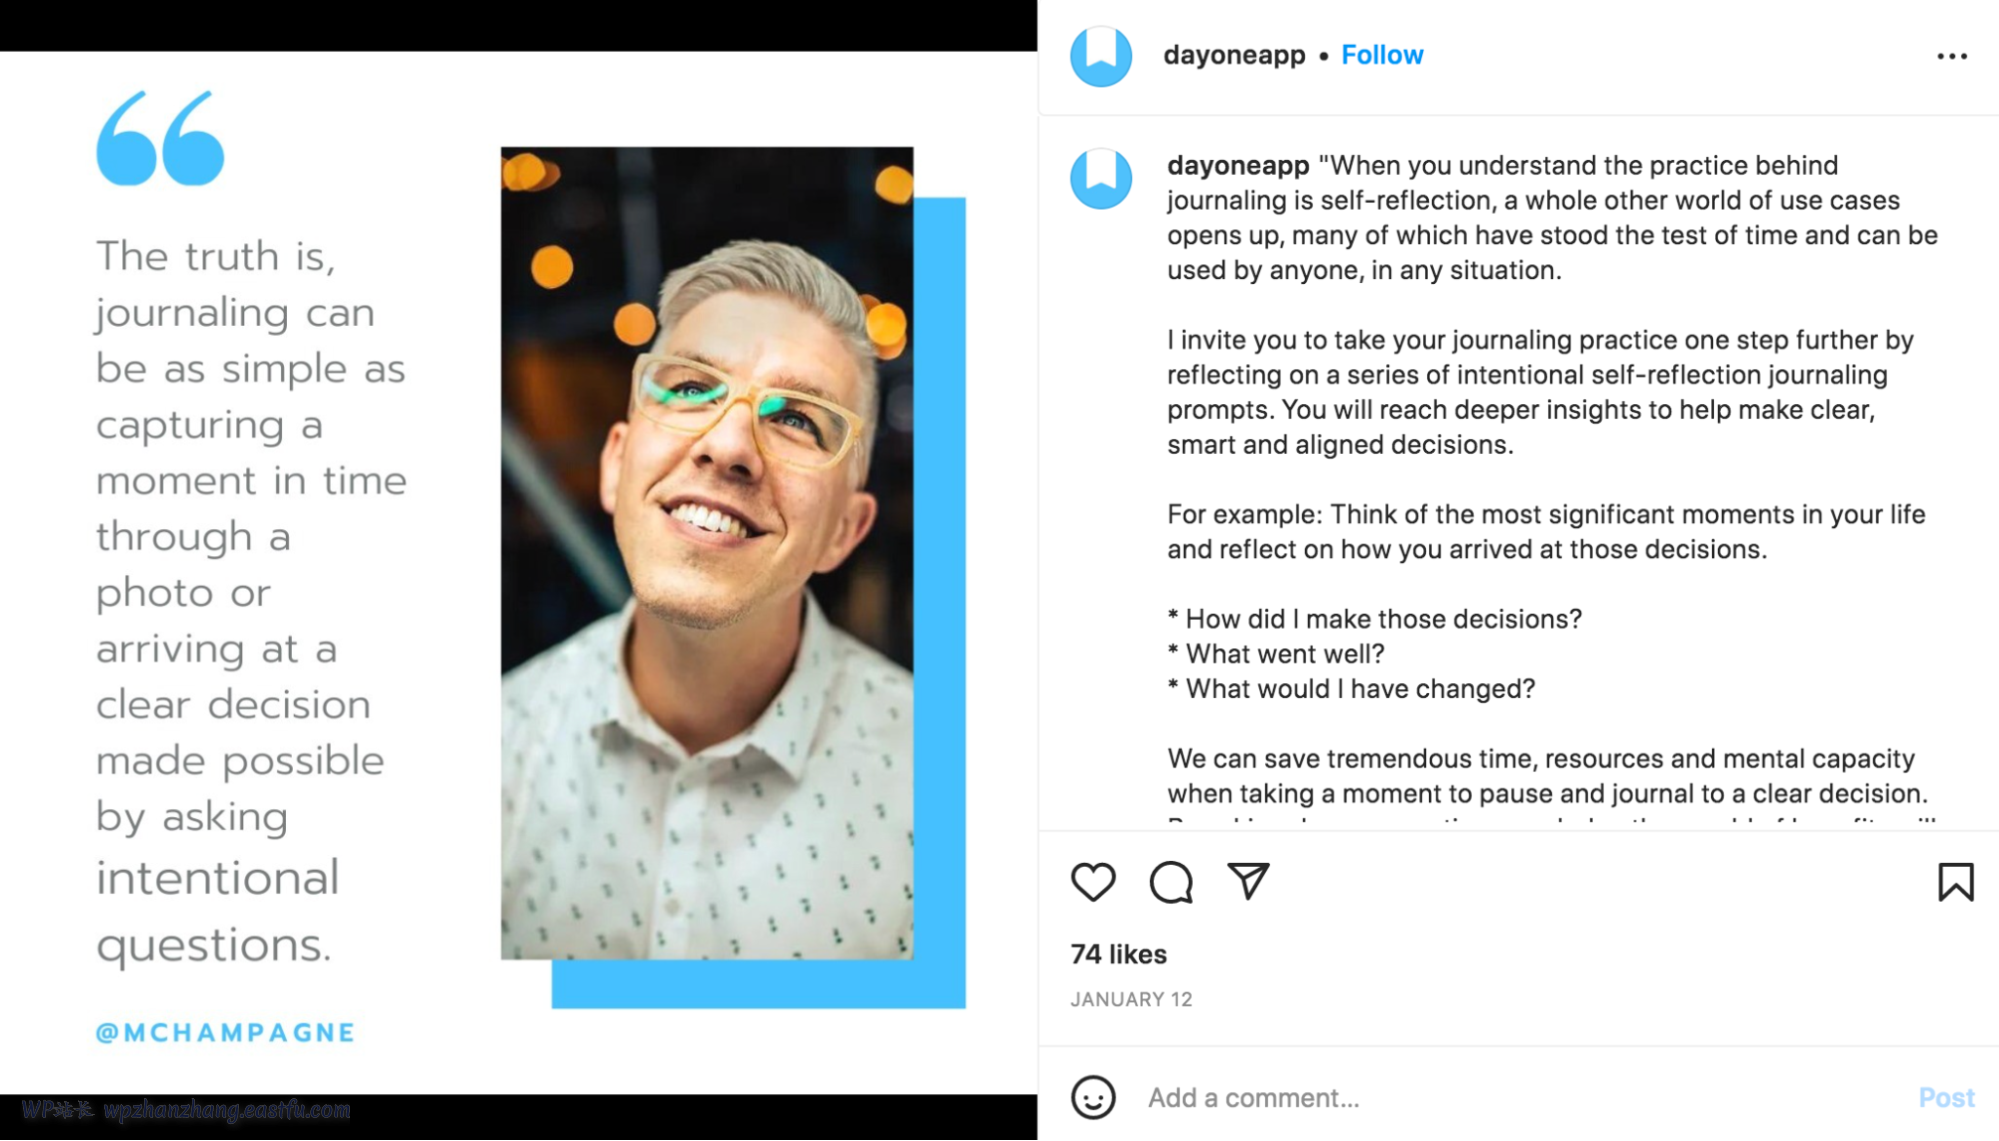Click the dayoneapp avatar in the header
The height and width of the screenshot is (1141, 1999).
(x=1100, y=56)
